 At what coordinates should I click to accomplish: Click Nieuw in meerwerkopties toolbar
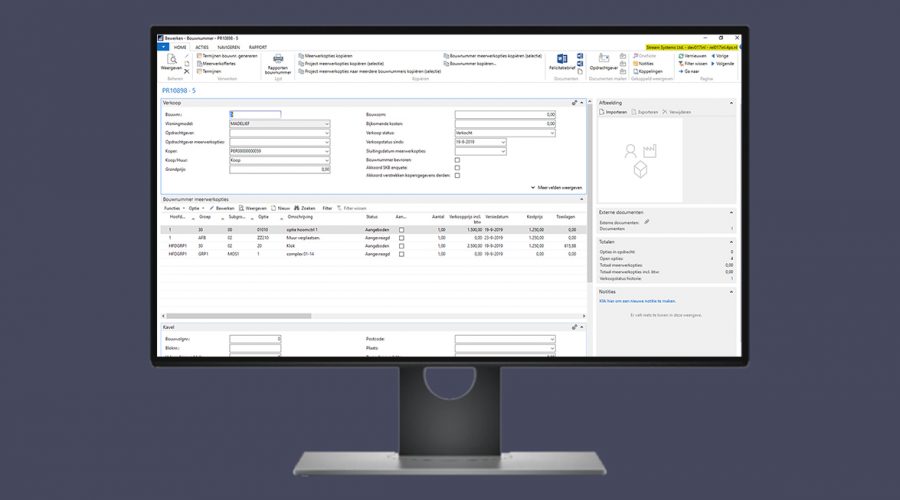[x=281, y=208]
